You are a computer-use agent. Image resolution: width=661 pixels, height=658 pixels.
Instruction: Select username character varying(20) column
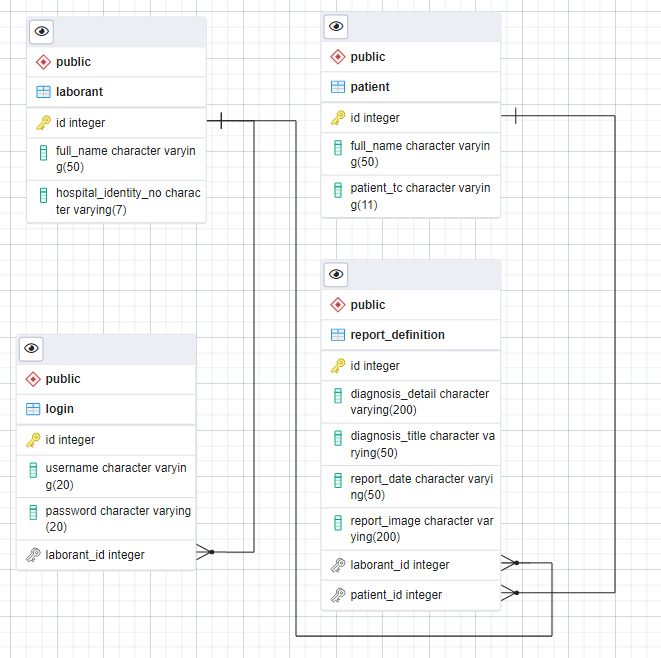tap(106, 476)
